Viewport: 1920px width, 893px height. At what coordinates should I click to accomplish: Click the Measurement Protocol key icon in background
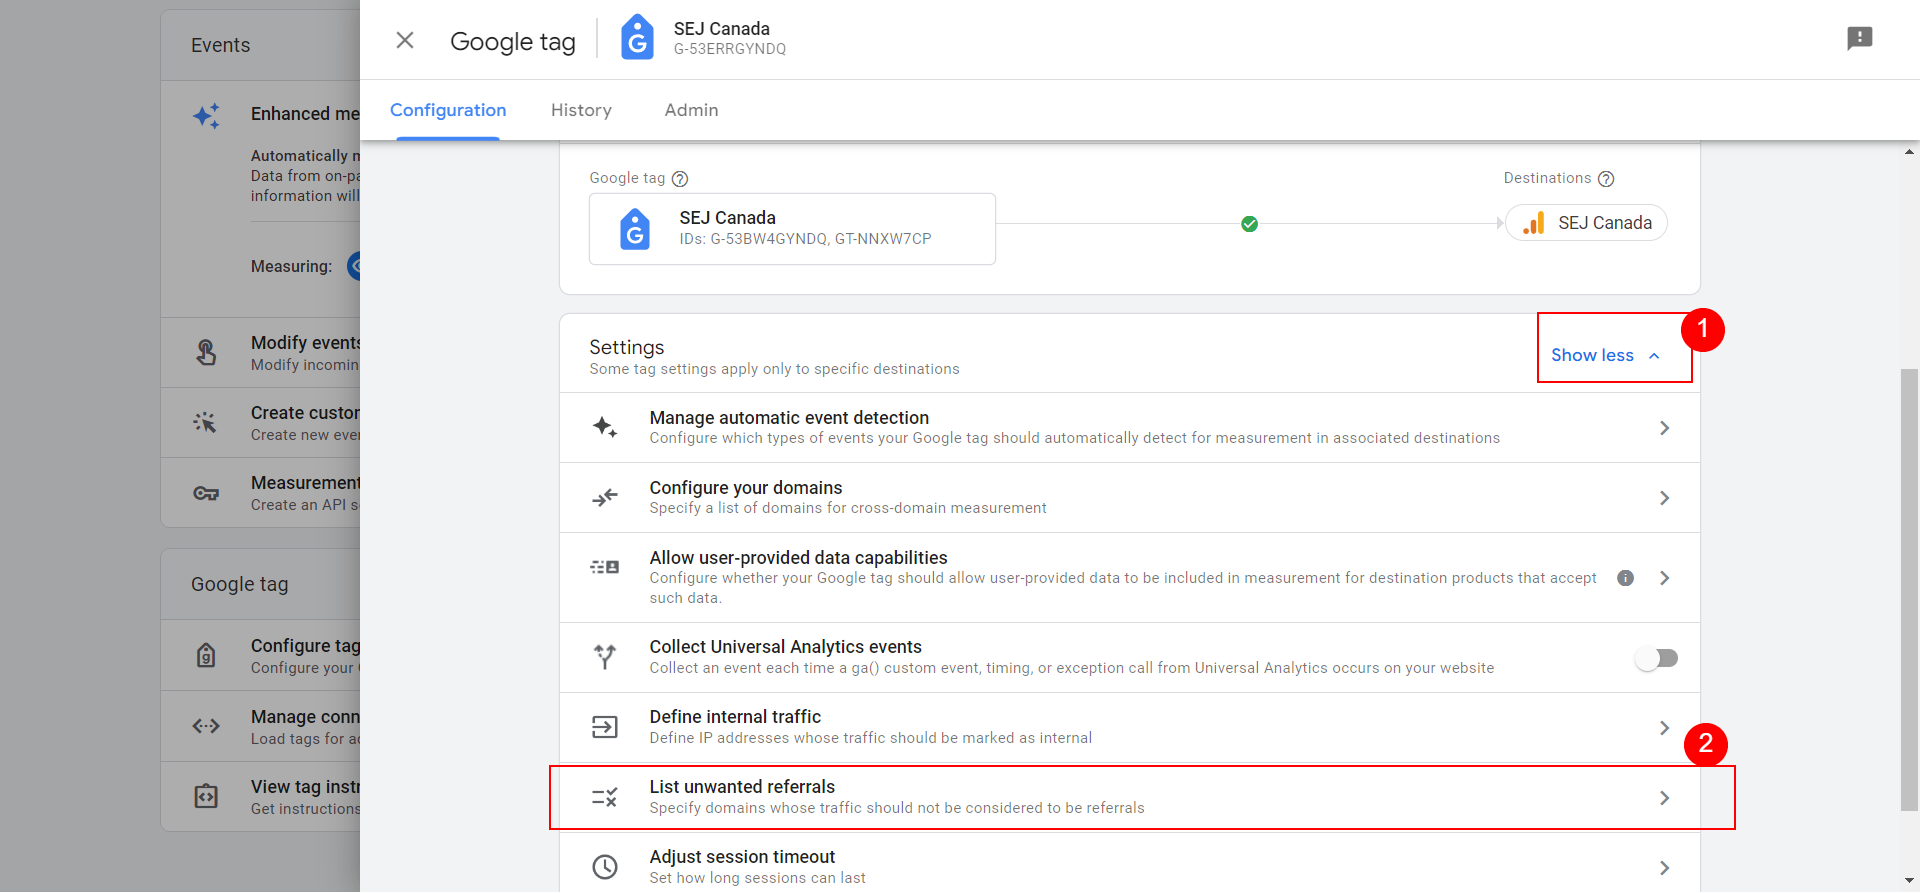tap(206, 493)
